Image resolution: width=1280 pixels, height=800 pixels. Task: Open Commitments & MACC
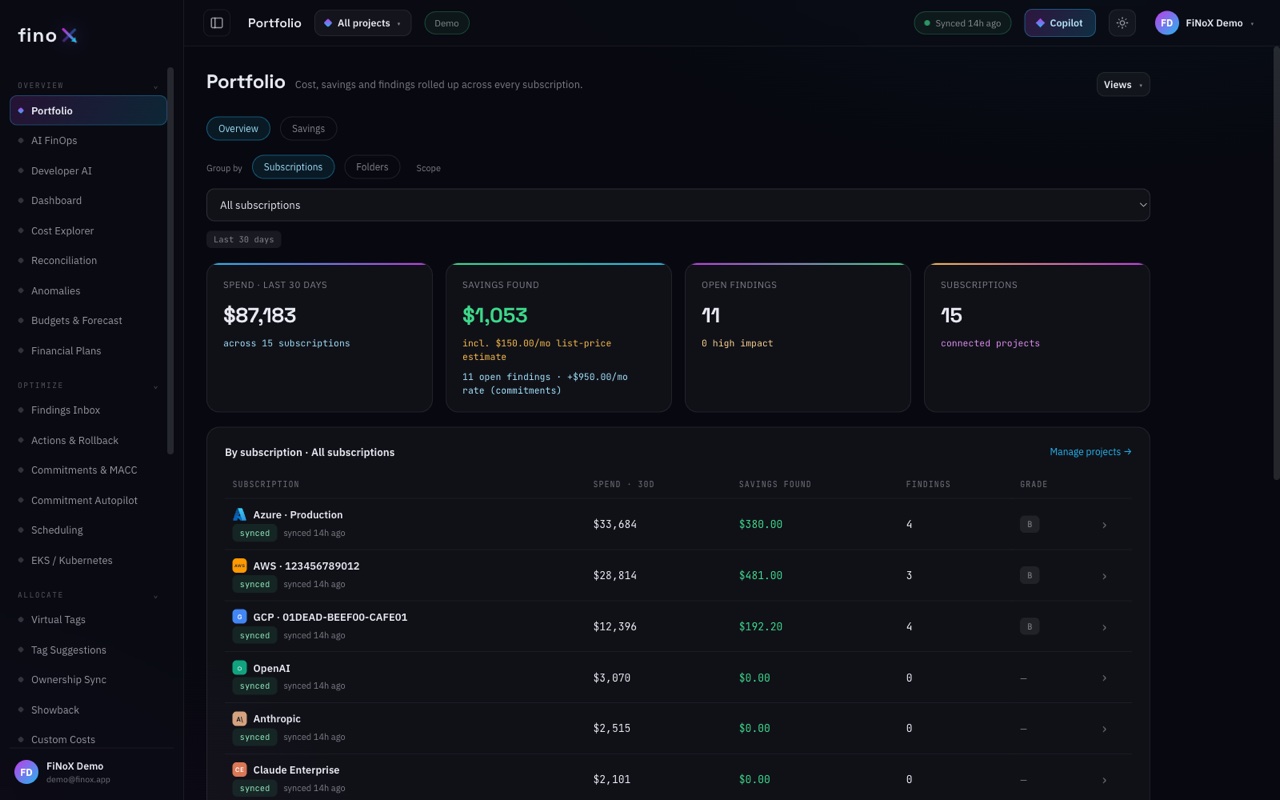[x=88, y=470]
